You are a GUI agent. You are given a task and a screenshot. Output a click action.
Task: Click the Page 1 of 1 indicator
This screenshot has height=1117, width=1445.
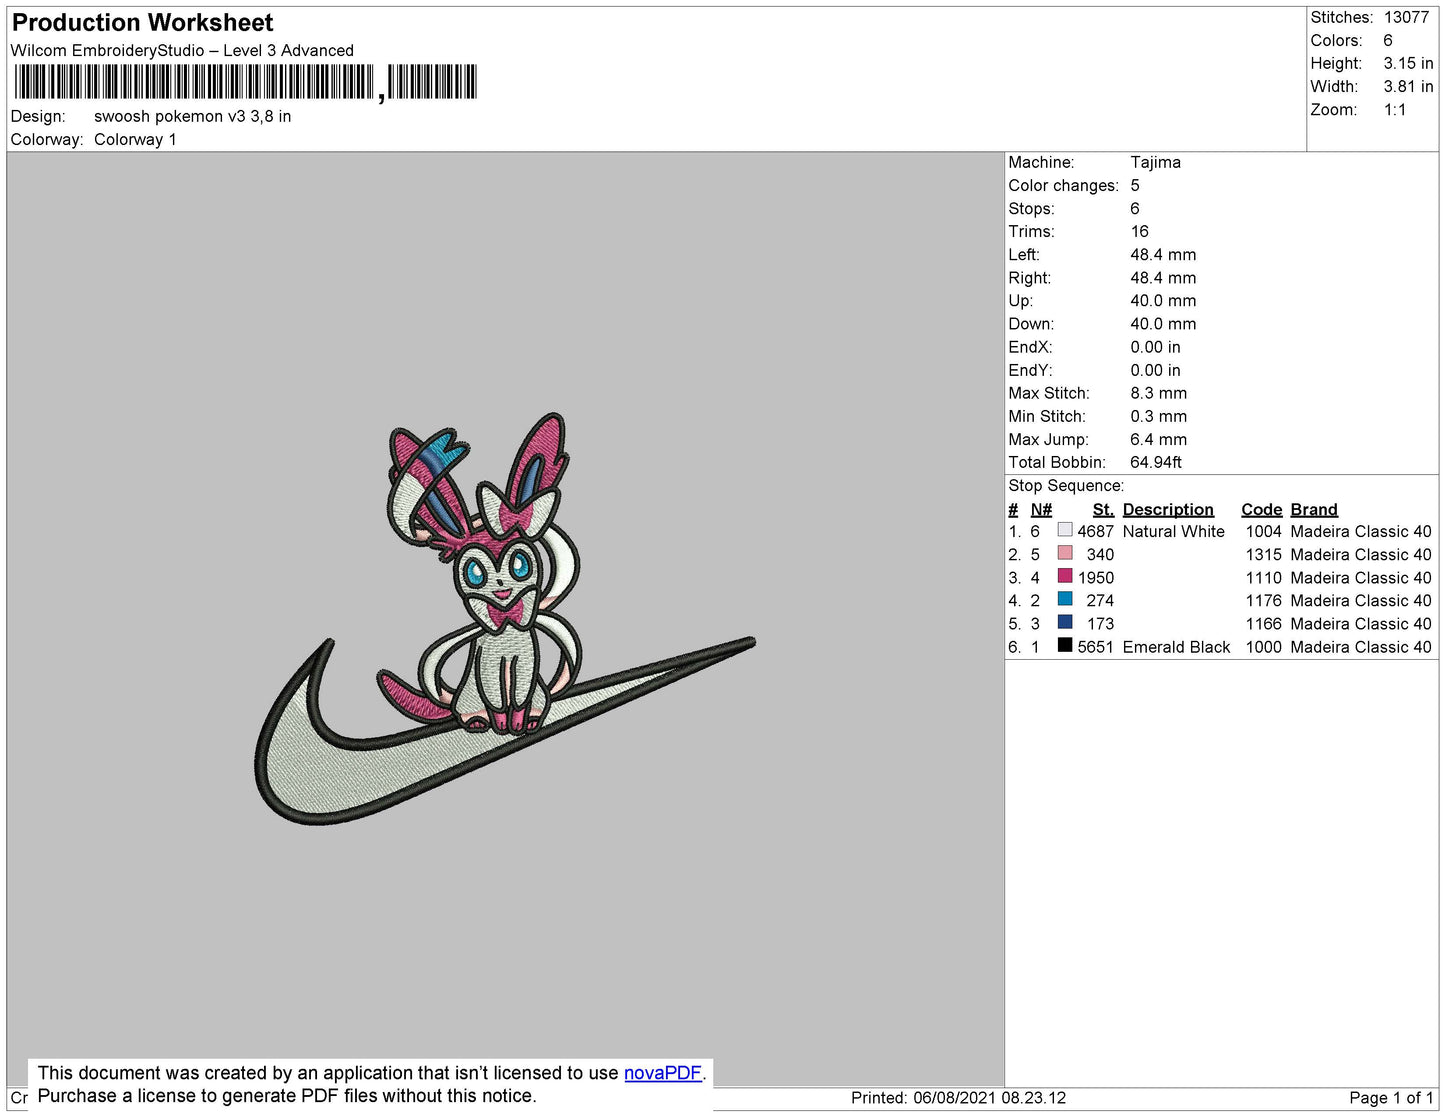tap(1391, 1098)
